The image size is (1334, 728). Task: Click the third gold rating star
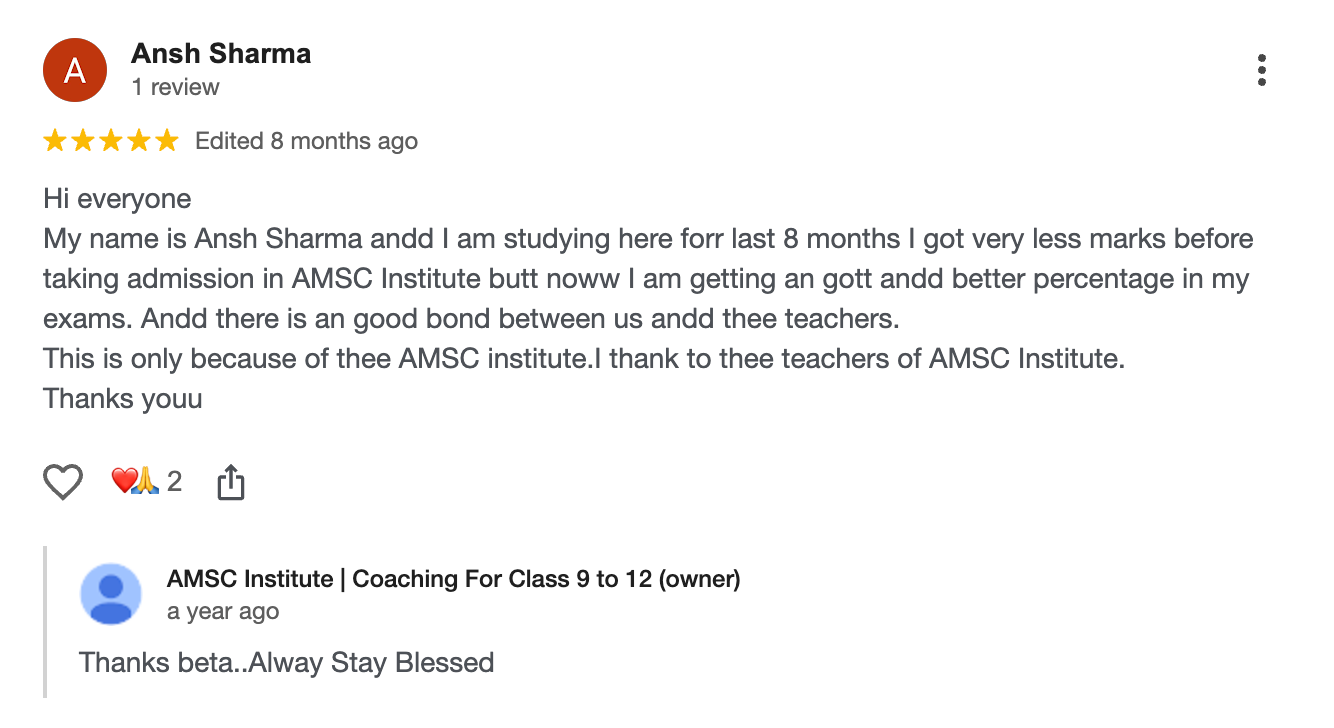coord(110,141)
